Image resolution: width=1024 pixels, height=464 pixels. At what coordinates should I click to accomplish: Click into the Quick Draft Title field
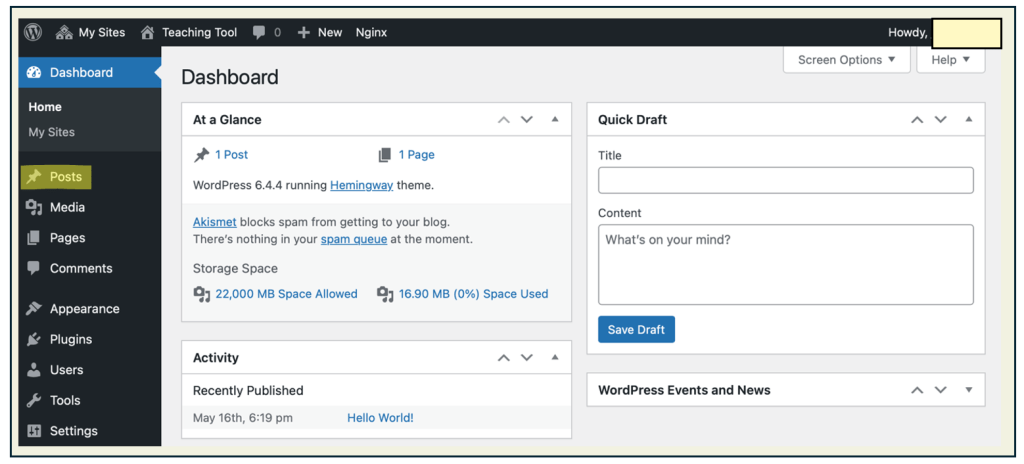785,181
